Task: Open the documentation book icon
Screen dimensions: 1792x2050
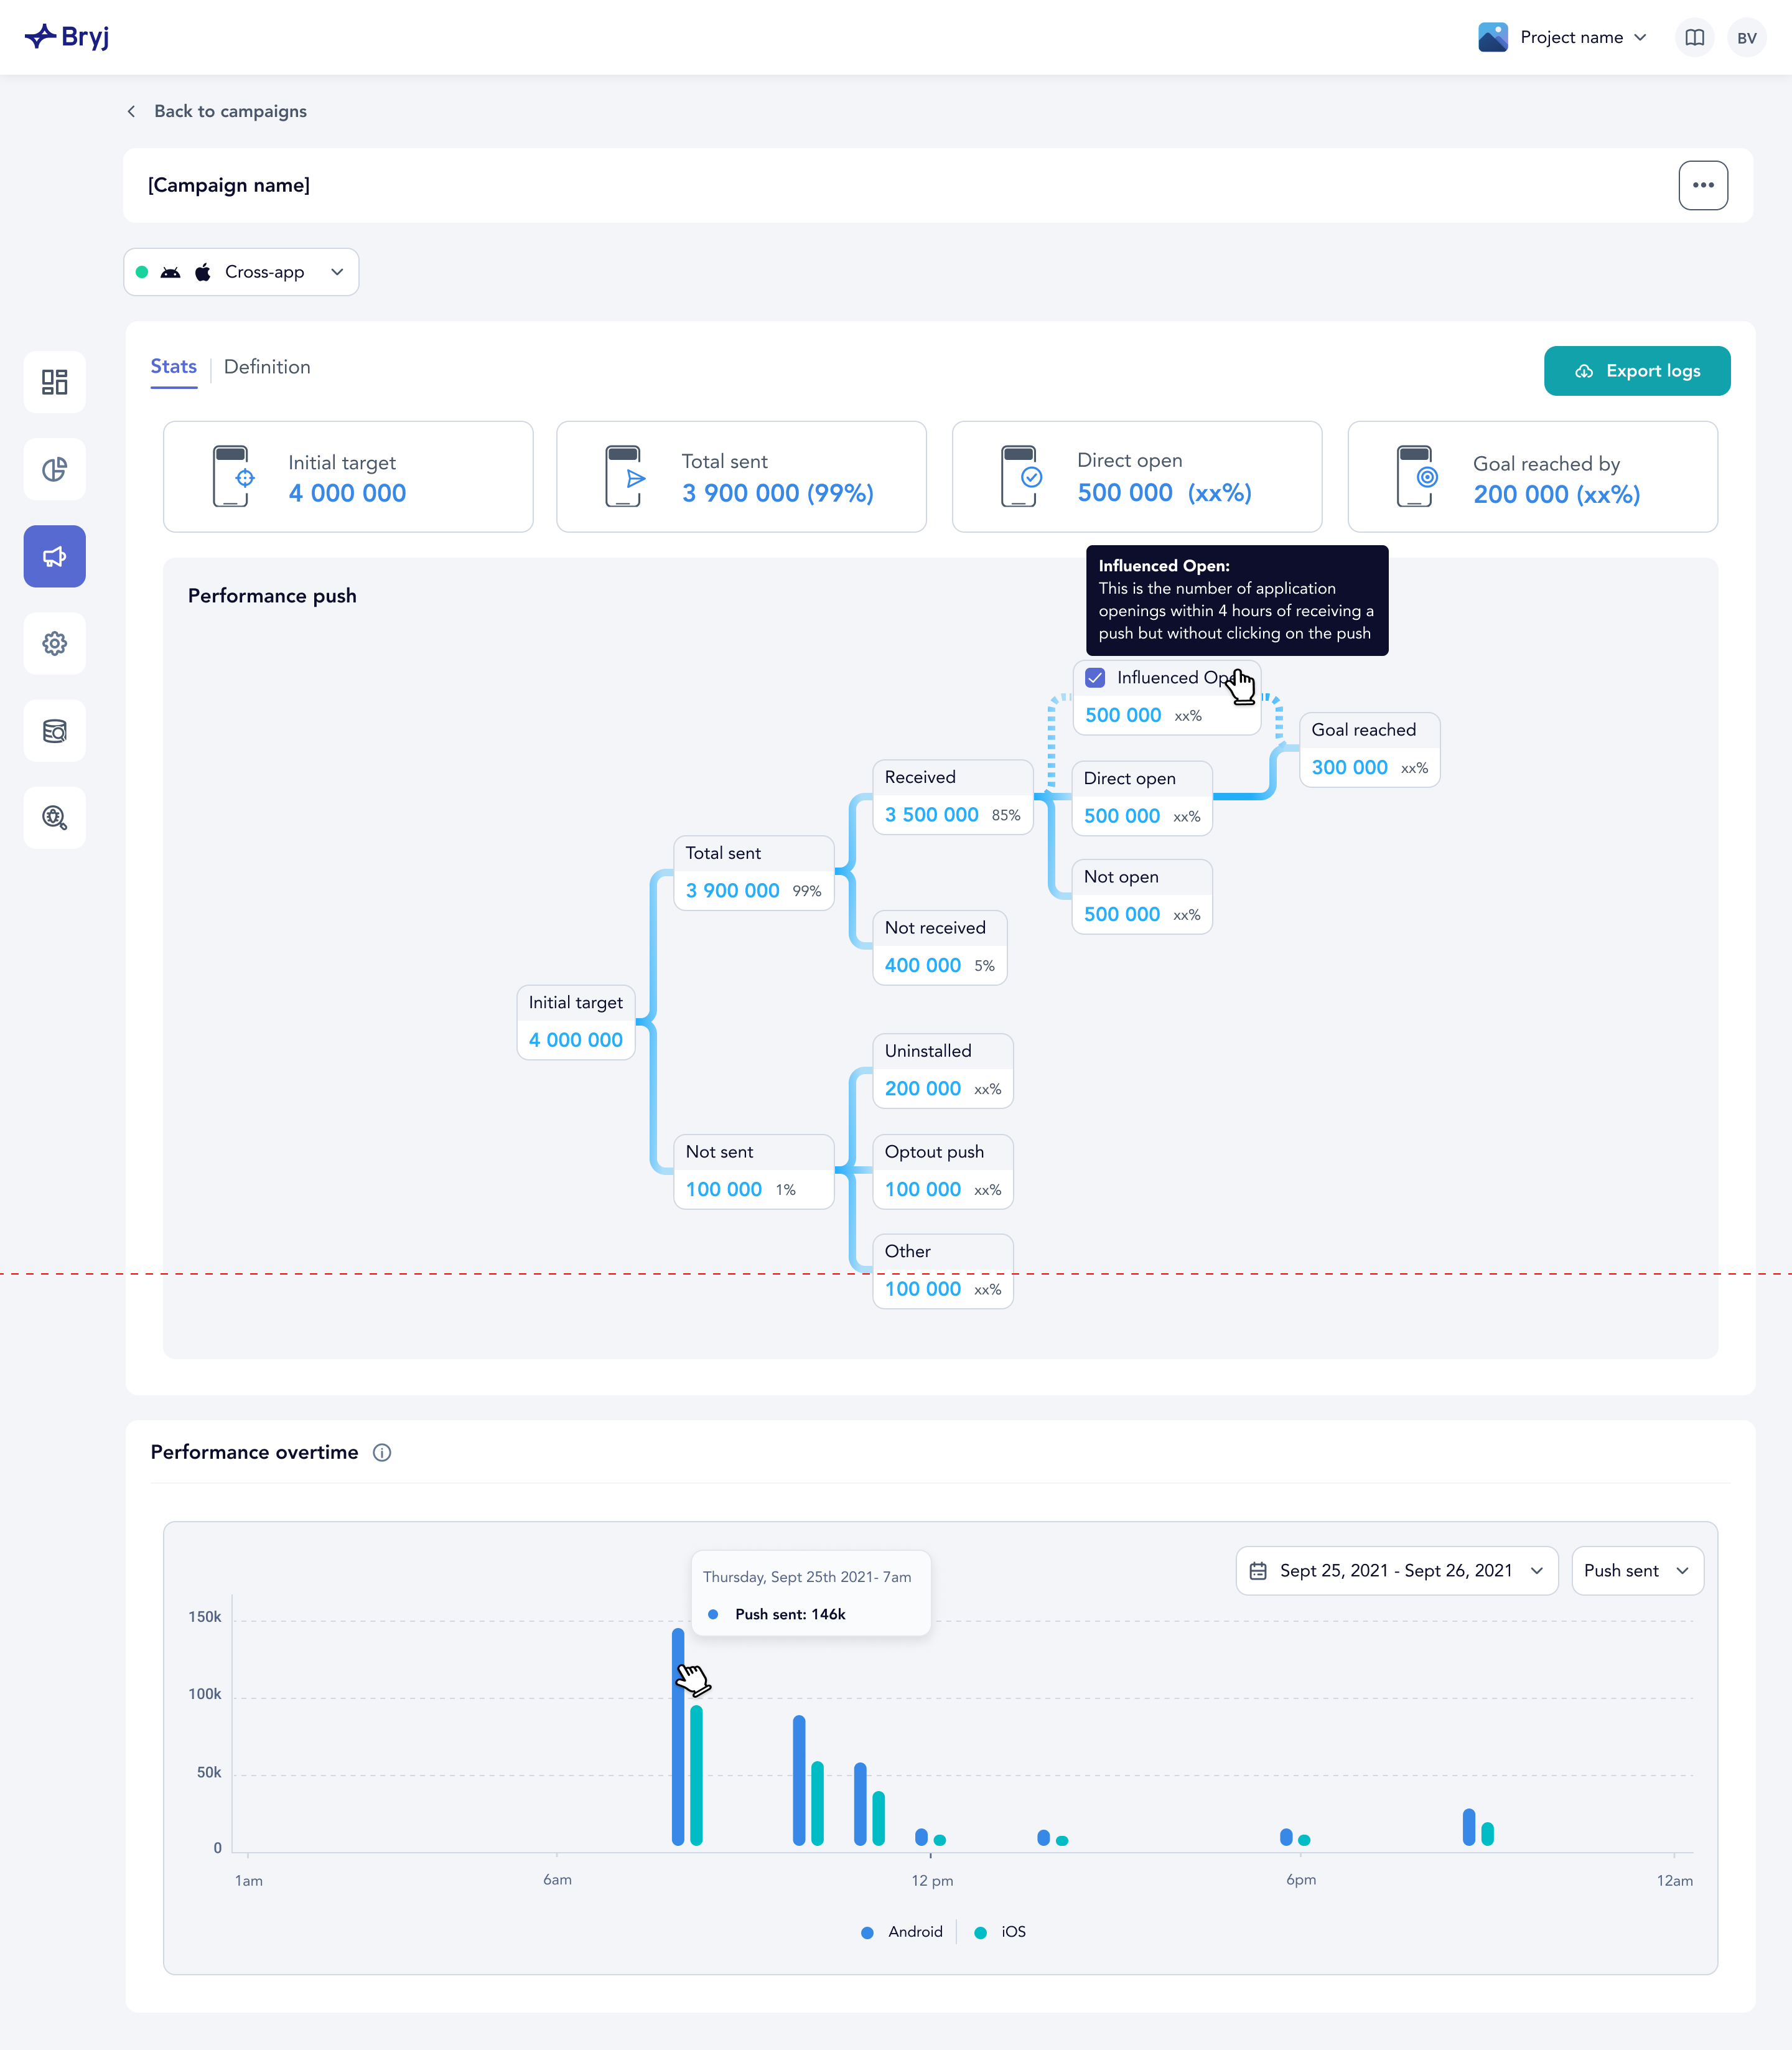Action: tap(1694, 37)
